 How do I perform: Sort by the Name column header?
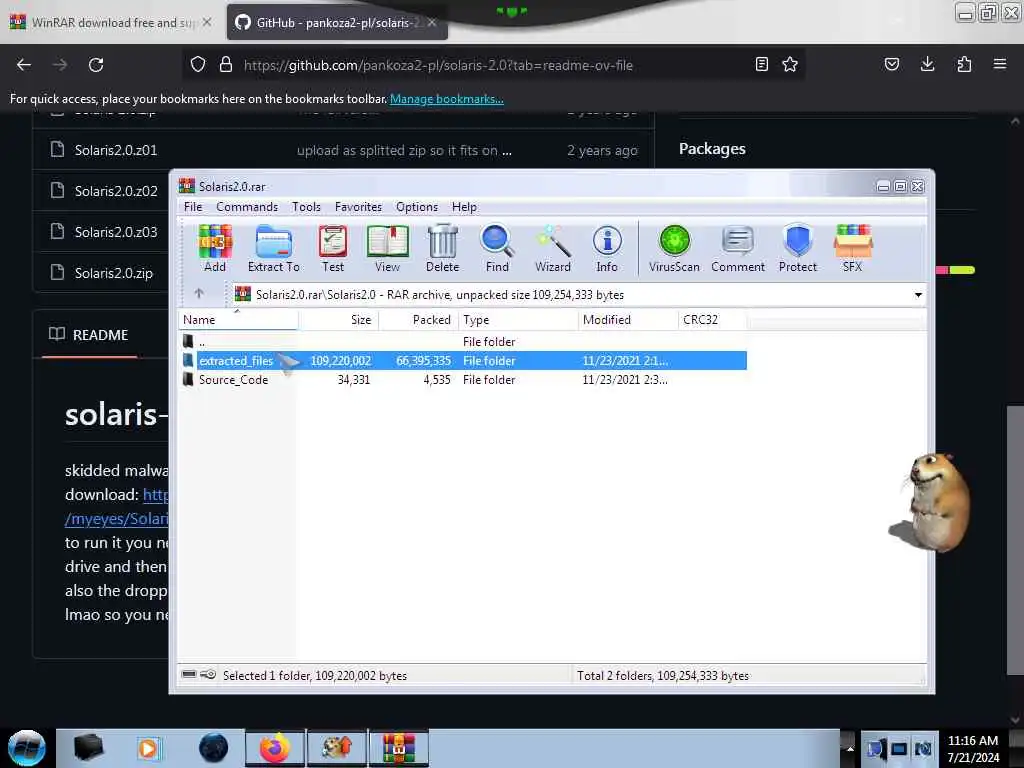[238, 319]
